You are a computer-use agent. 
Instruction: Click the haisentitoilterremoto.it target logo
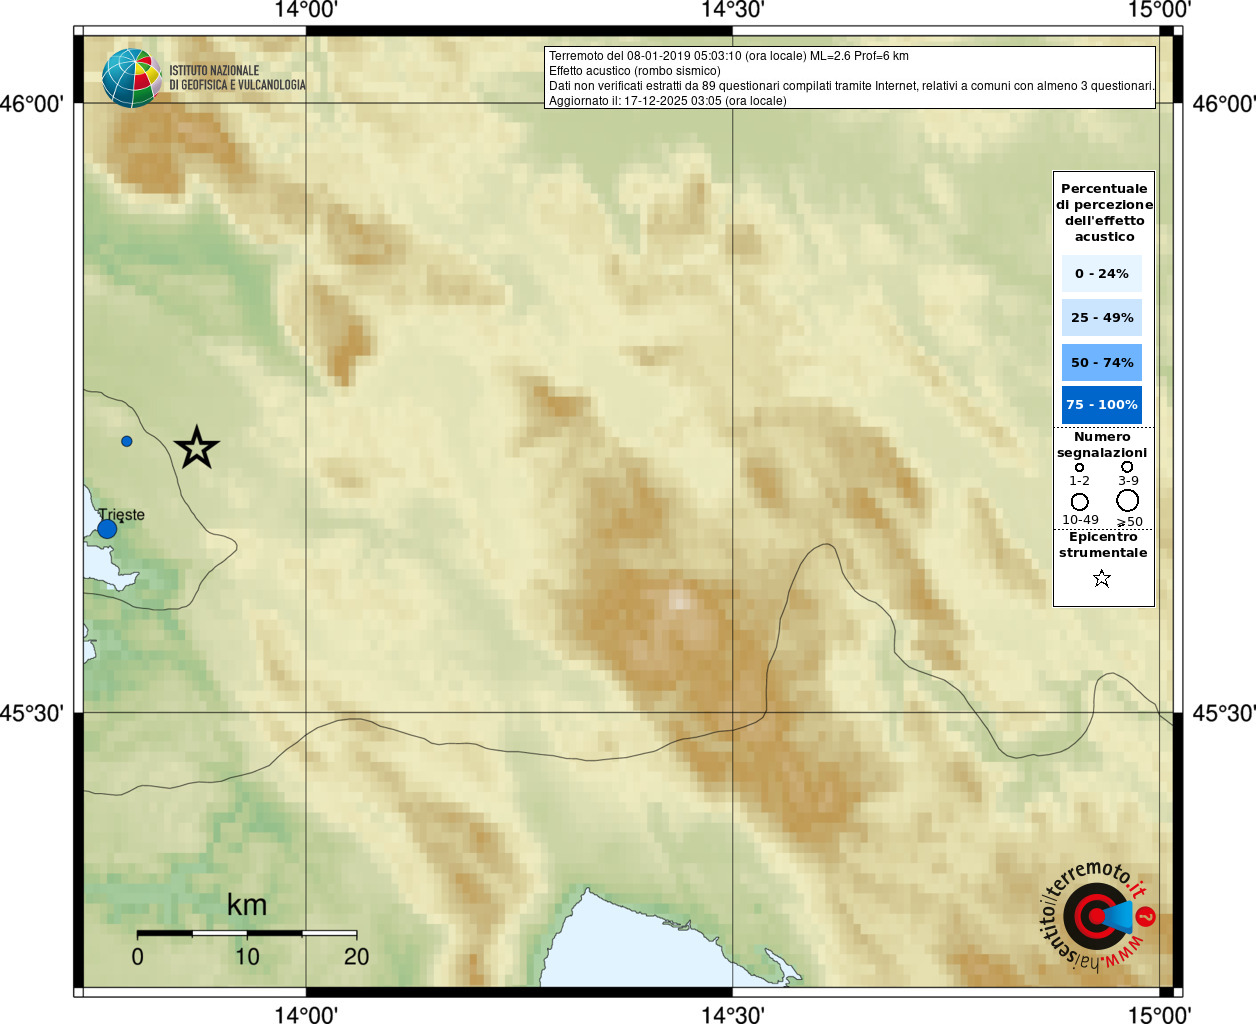pos(1098,916)
